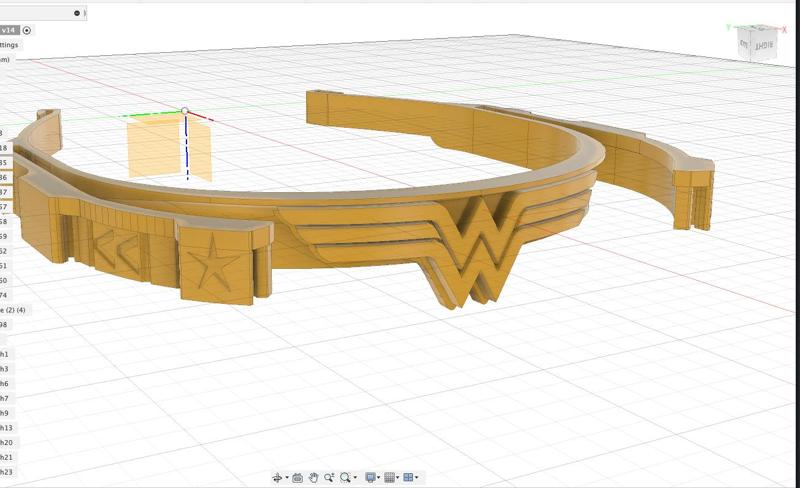Image resolution: width=800 pixels, height=488 pixels.
Task: Click the Zoom Window magnifier icon
Action: (x=345, y=478)
